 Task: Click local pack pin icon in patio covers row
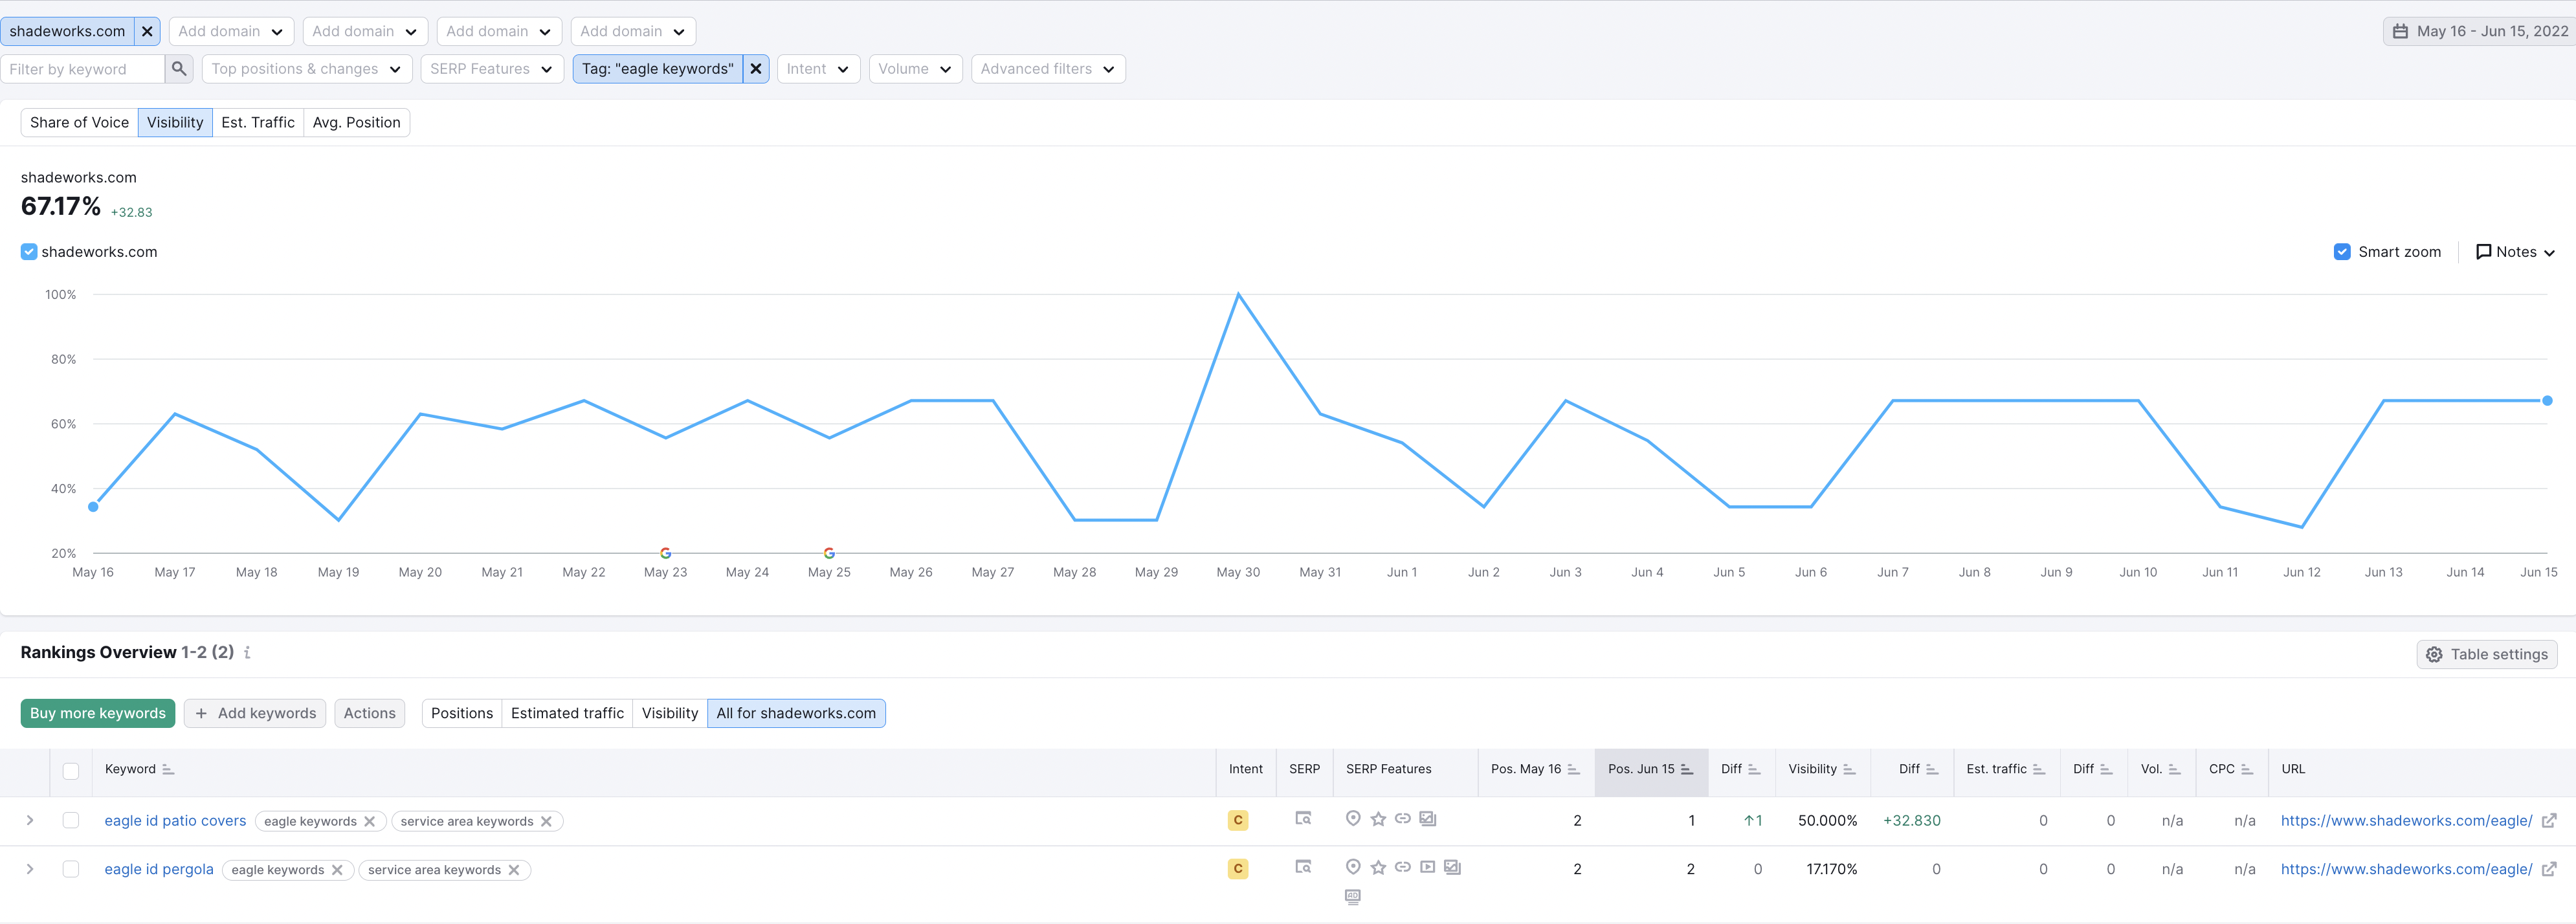pos(1353,819)
